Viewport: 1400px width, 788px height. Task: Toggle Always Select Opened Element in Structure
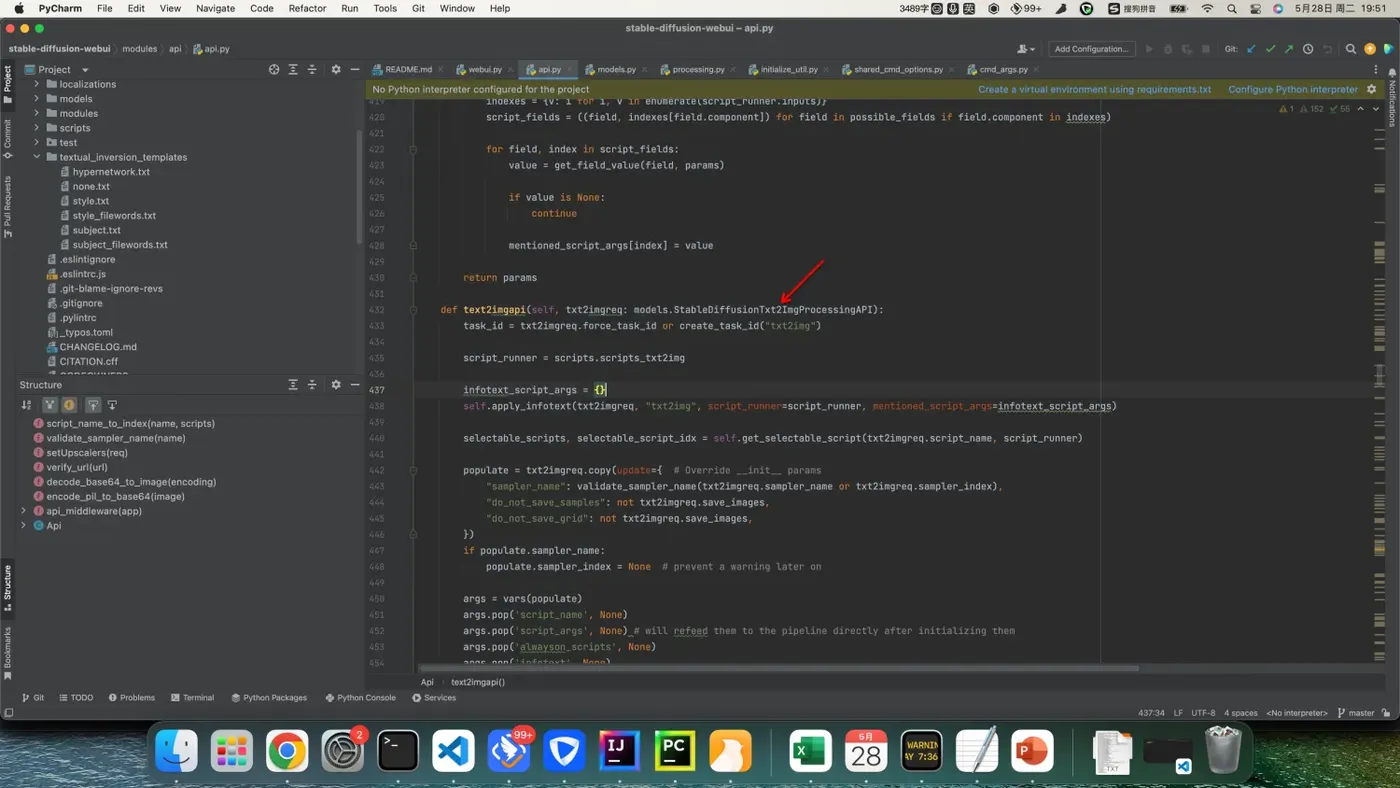coord(92,405)
